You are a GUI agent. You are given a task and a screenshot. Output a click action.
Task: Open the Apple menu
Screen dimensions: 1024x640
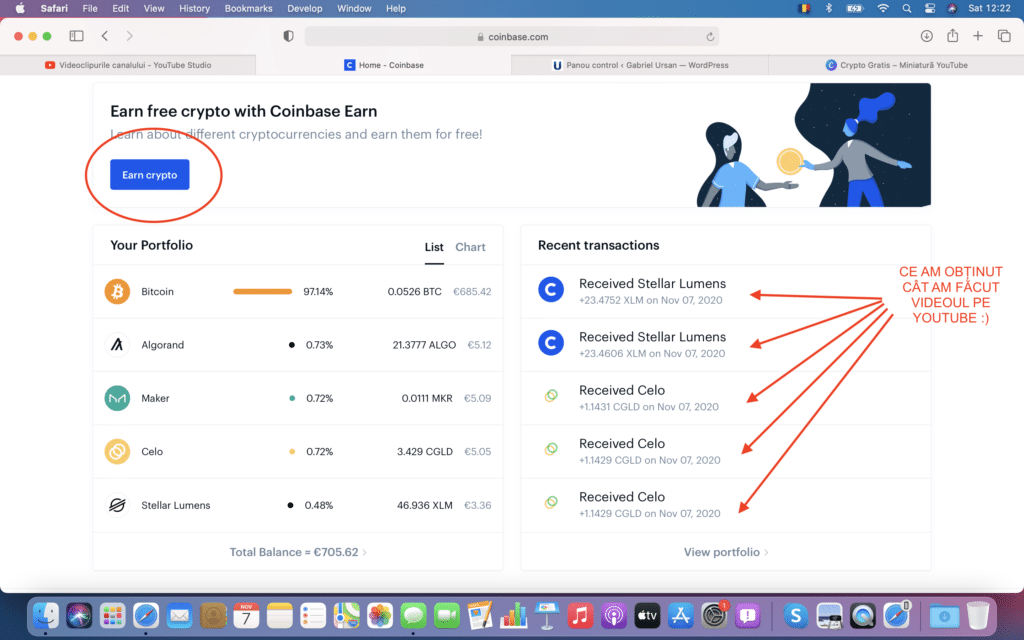tap(20, 8)
